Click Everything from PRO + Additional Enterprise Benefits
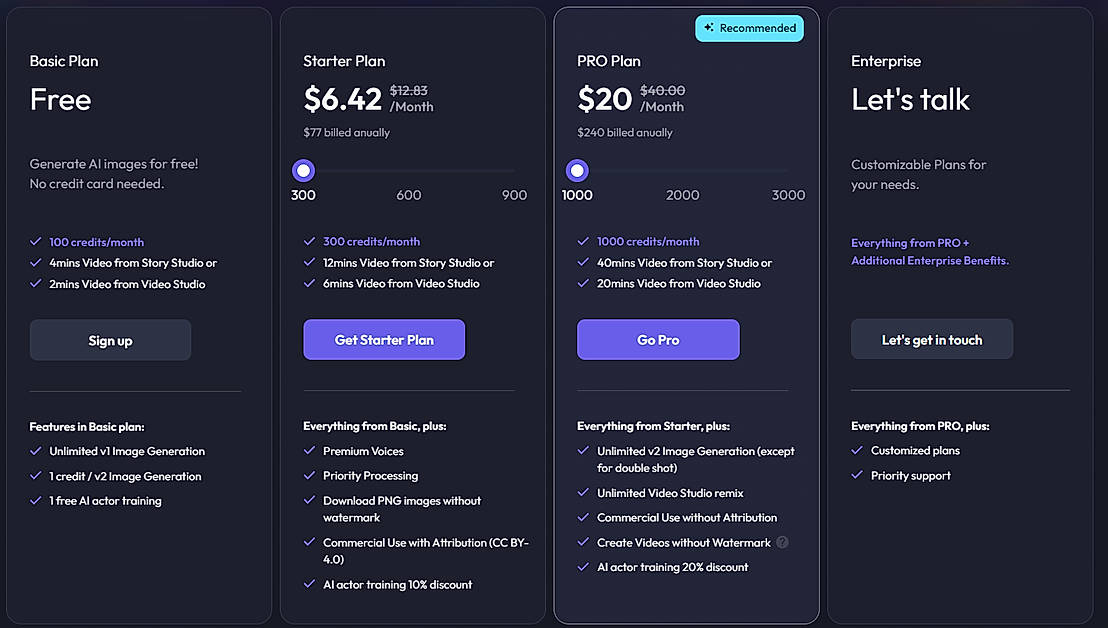The image size is (1108, 628). [x=929, y=252]
